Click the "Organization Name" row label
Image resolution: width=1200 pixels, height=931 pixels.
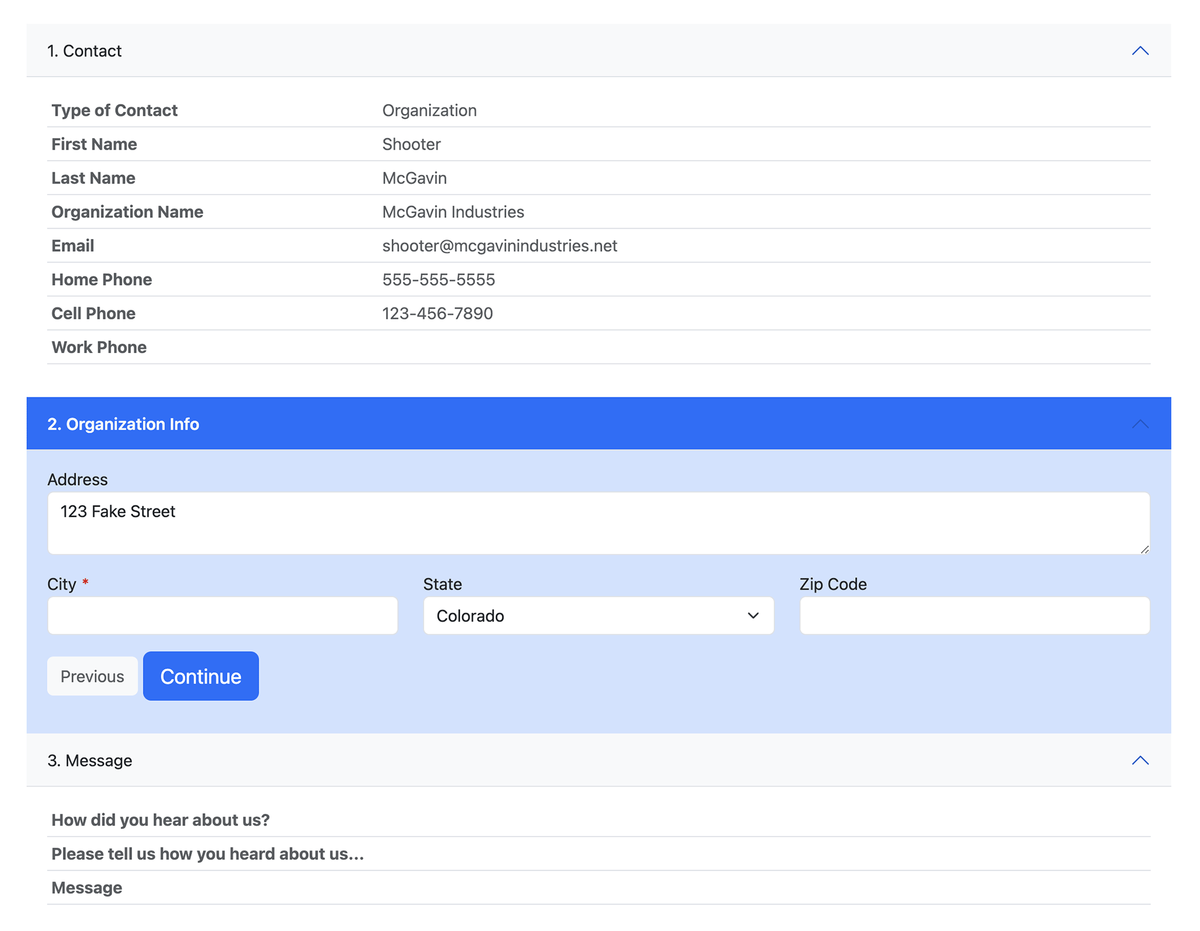(127, 212)
